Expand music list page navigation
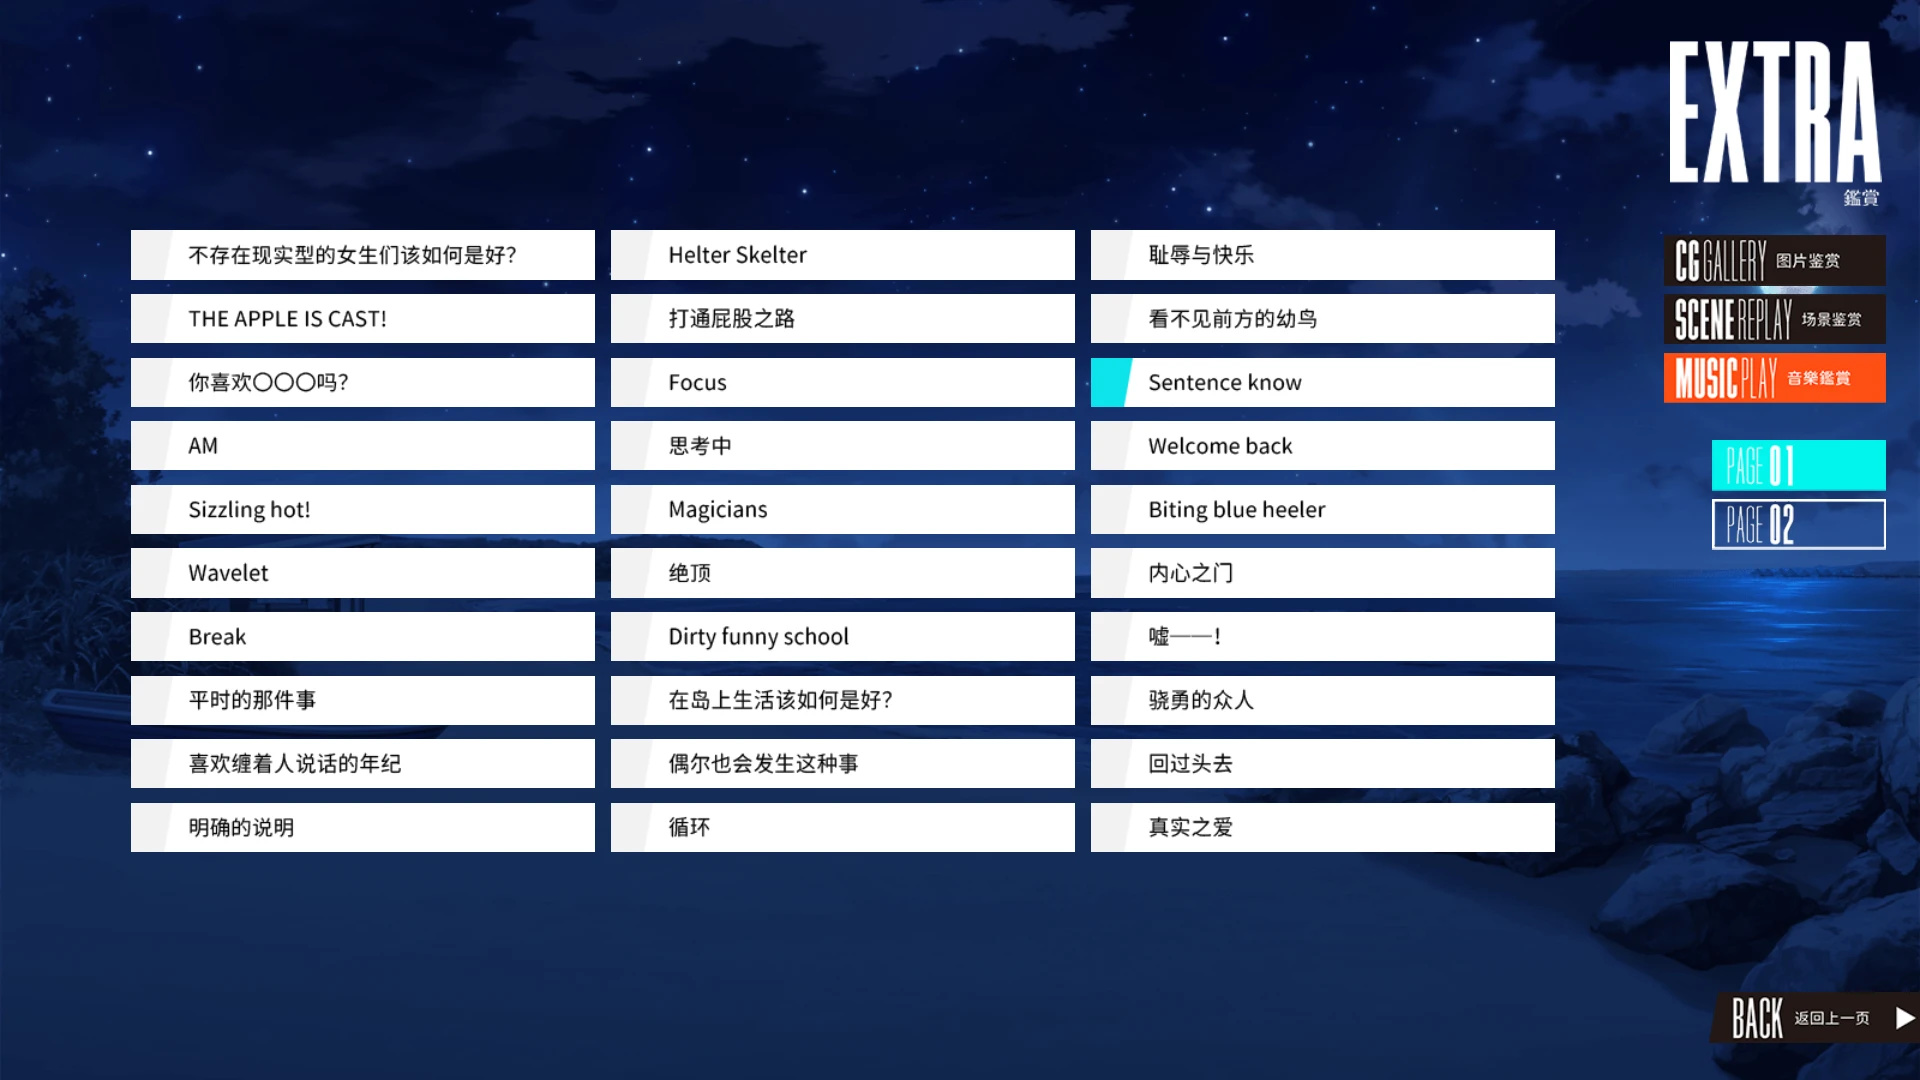 pos(1797,524)
